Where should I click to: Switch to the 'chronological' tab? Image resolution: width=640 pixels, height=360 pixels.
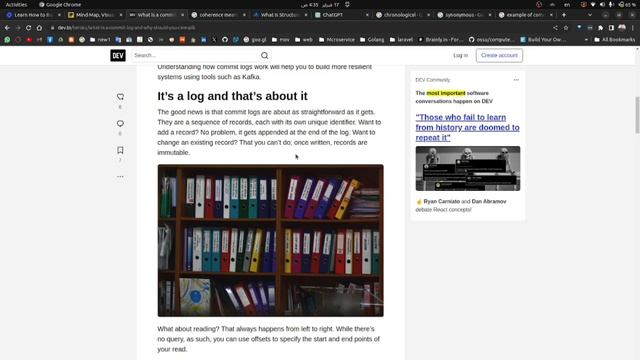402,15
